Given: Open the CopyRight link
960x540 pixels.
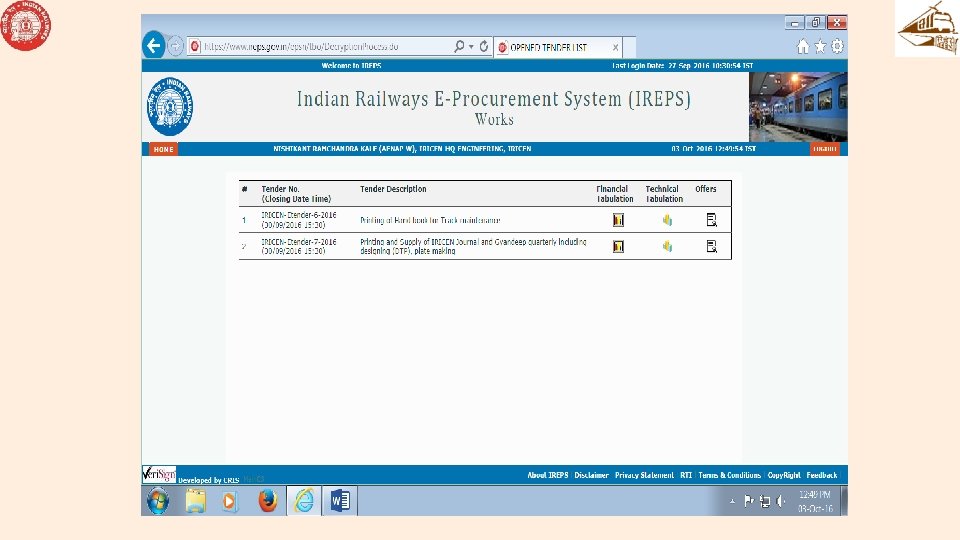Looking at the screenshot, I should coord(784,475).
